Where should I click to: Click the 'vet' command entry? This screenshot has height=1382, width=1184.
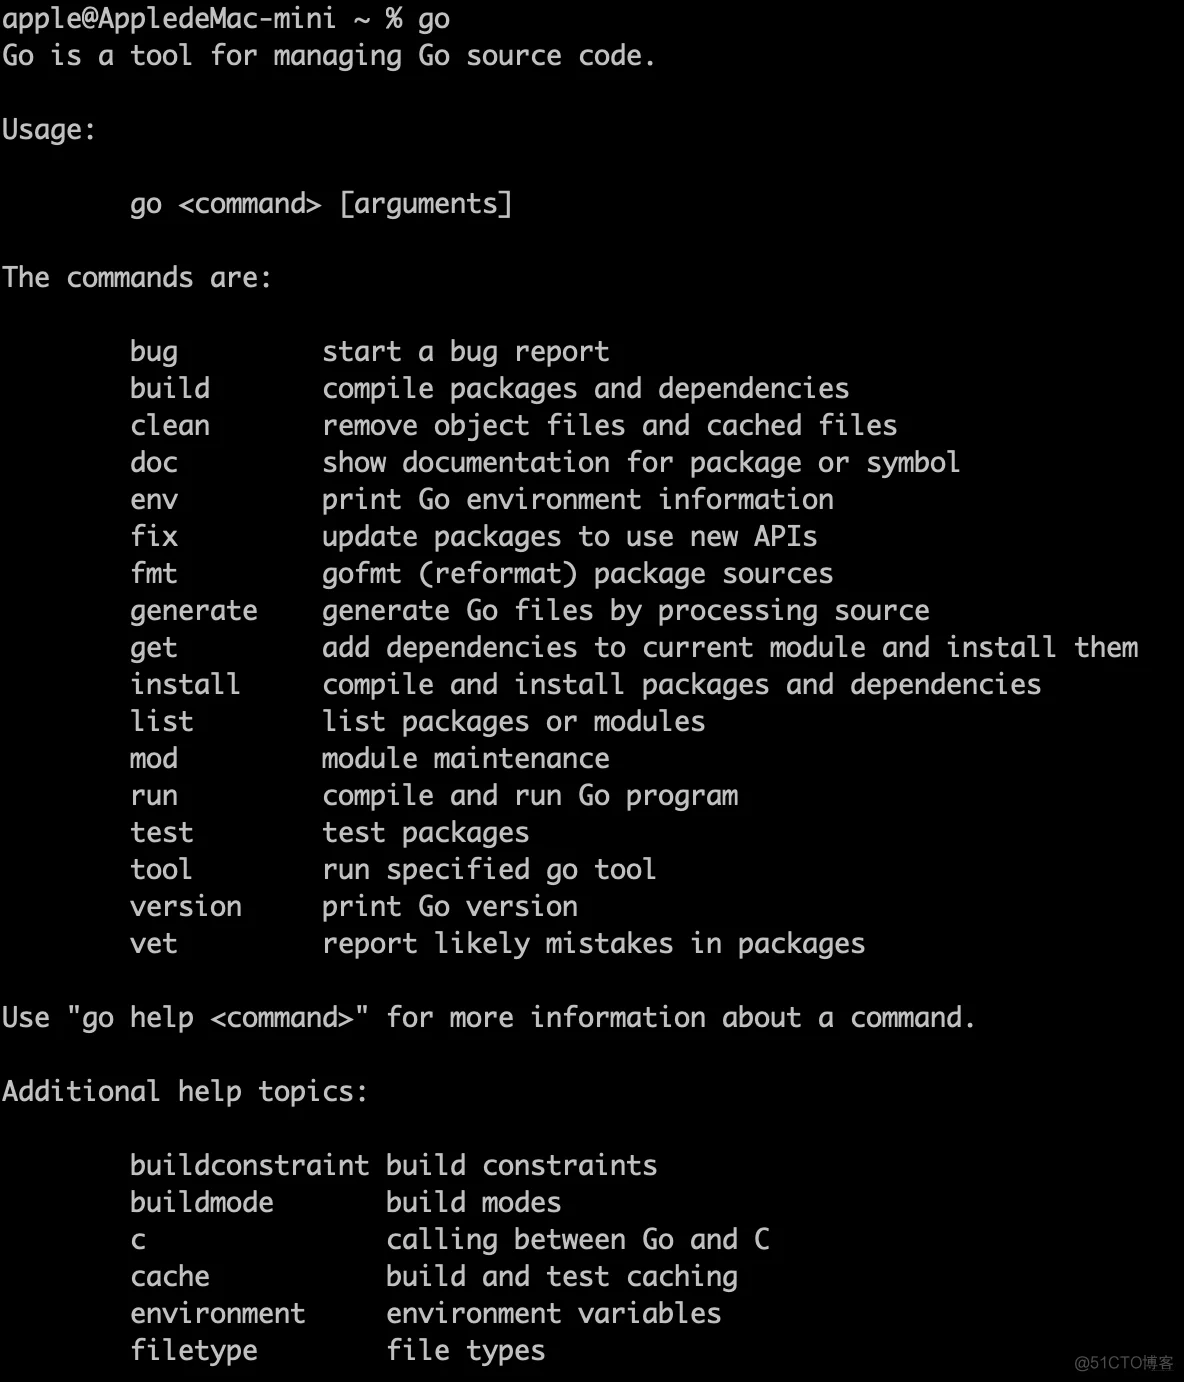point(154,943)
